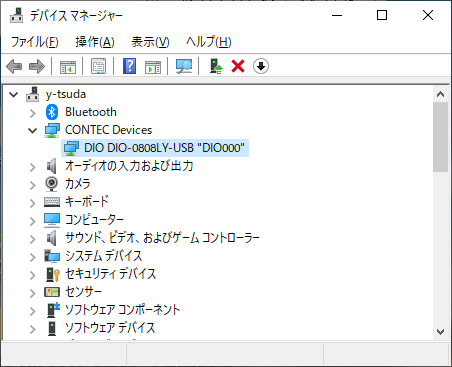Viewport: 452px width, 367px height.
Task: Click the サウンド、ビデオ speaker icon
Action: (x=51, y=238)
